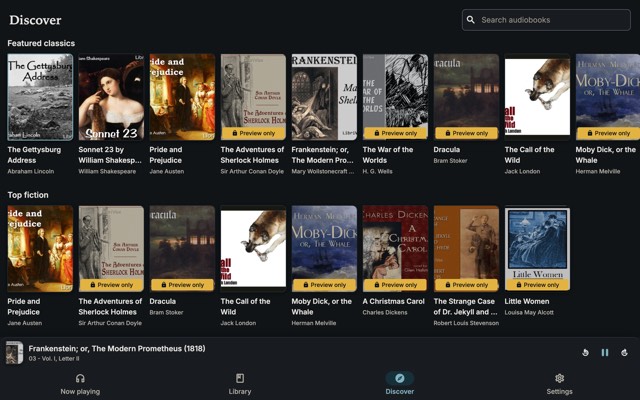Open The Gettysburg Address cover
Image resolution: width=640 pixels, height=400 pixels.
40,97
